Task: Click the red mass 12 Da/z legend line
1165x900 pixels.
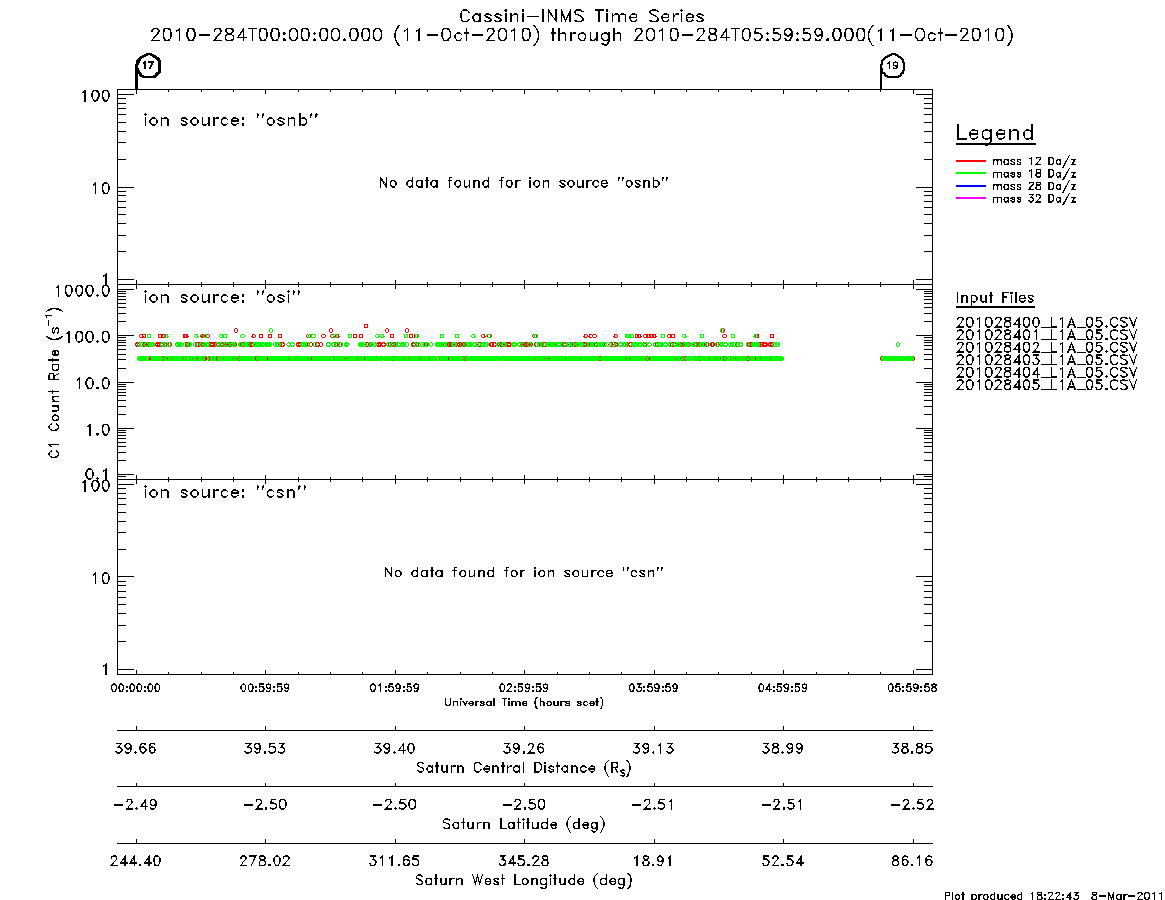Action: coord(970,161)
